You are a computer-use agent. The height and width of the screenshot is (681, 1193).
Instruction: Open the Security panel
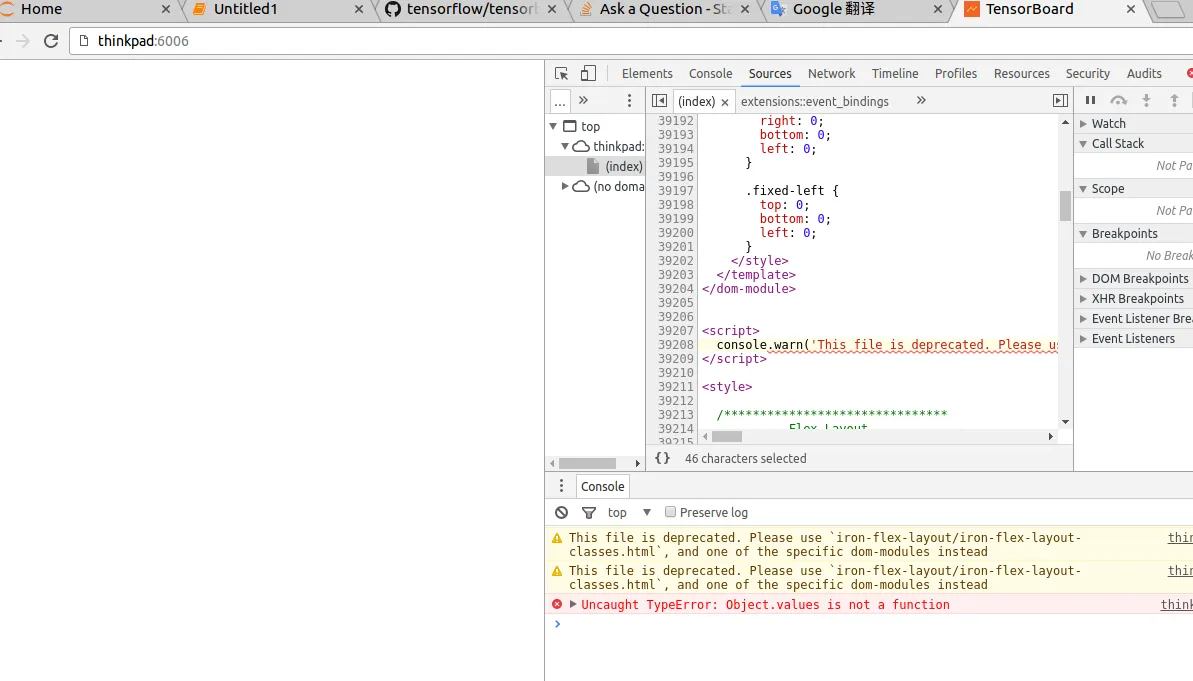(x=1087, y=74)
